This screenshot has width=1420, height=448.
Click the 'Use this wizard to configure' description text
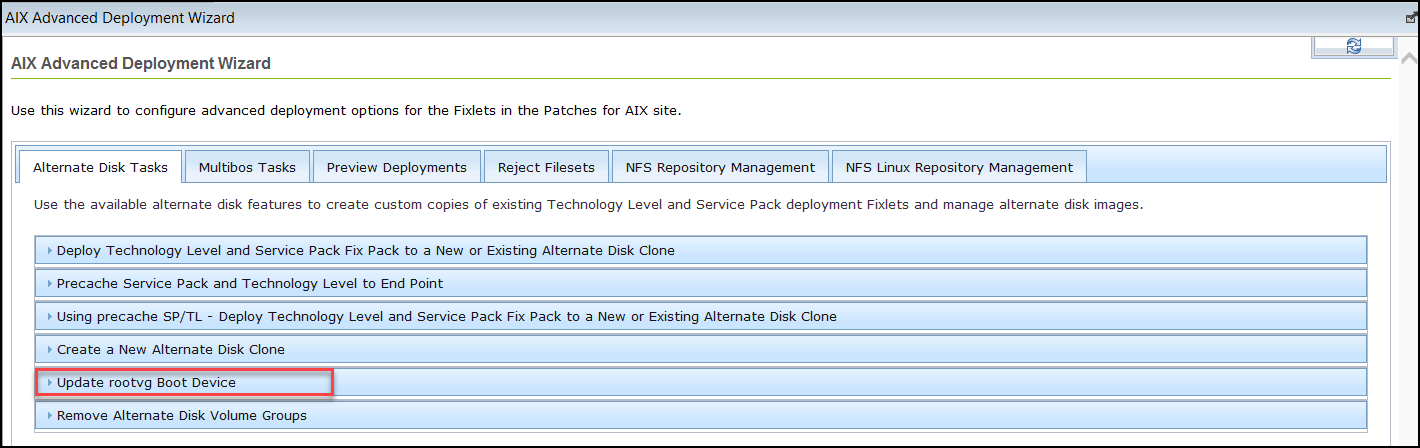346,111
